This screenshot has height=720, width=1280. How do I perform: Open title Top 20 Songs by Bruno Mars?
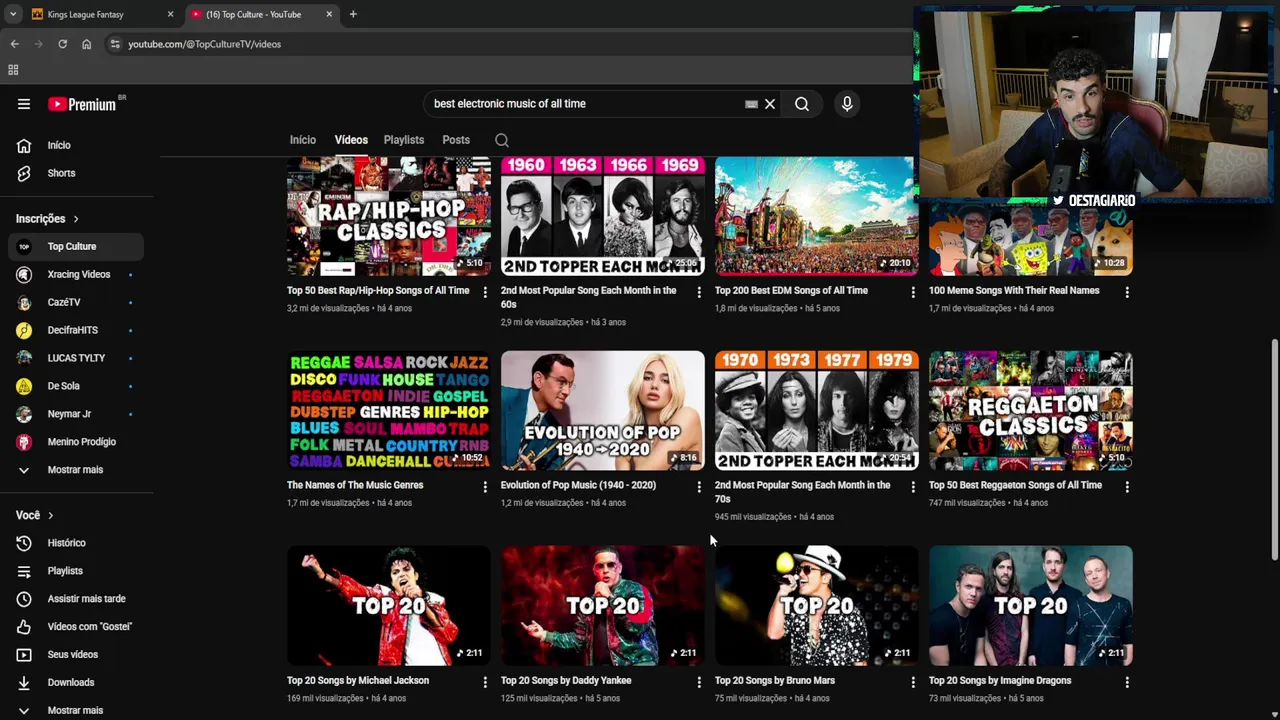pyautogui.click(x=775, y=680)
